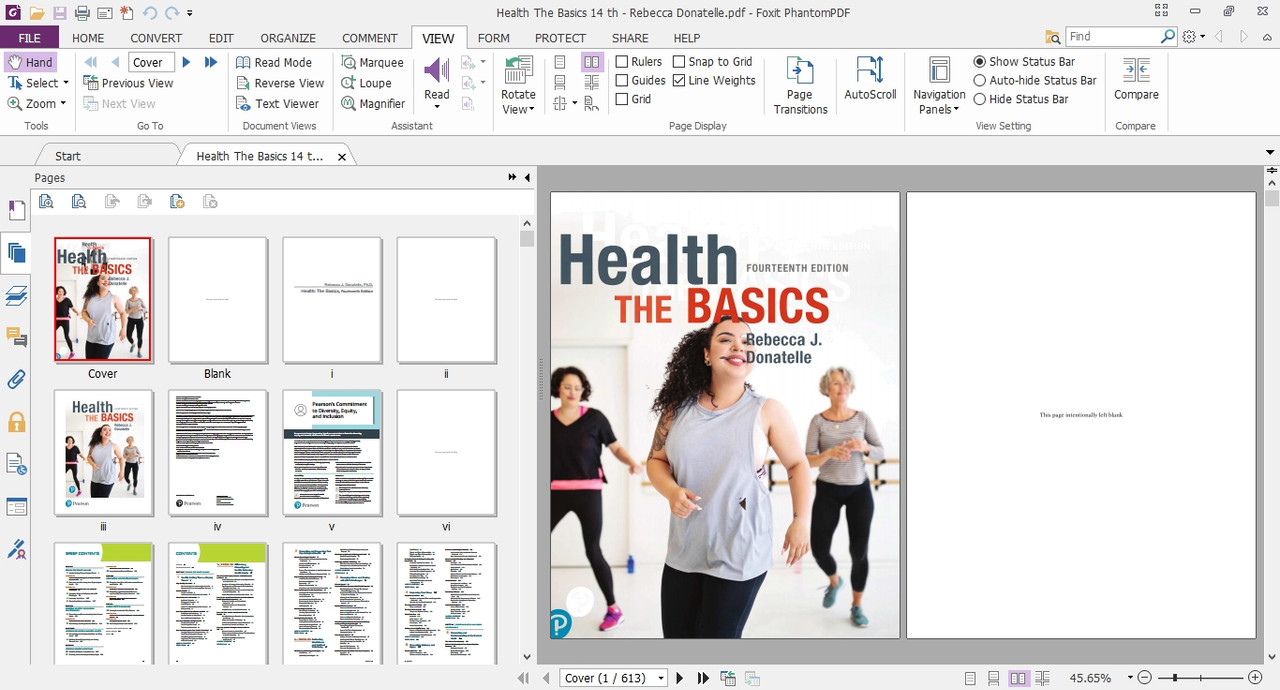Switch to the HOME ribbon tab
Viewport: 1280px width, 690px height.
(x=88, y=38)
